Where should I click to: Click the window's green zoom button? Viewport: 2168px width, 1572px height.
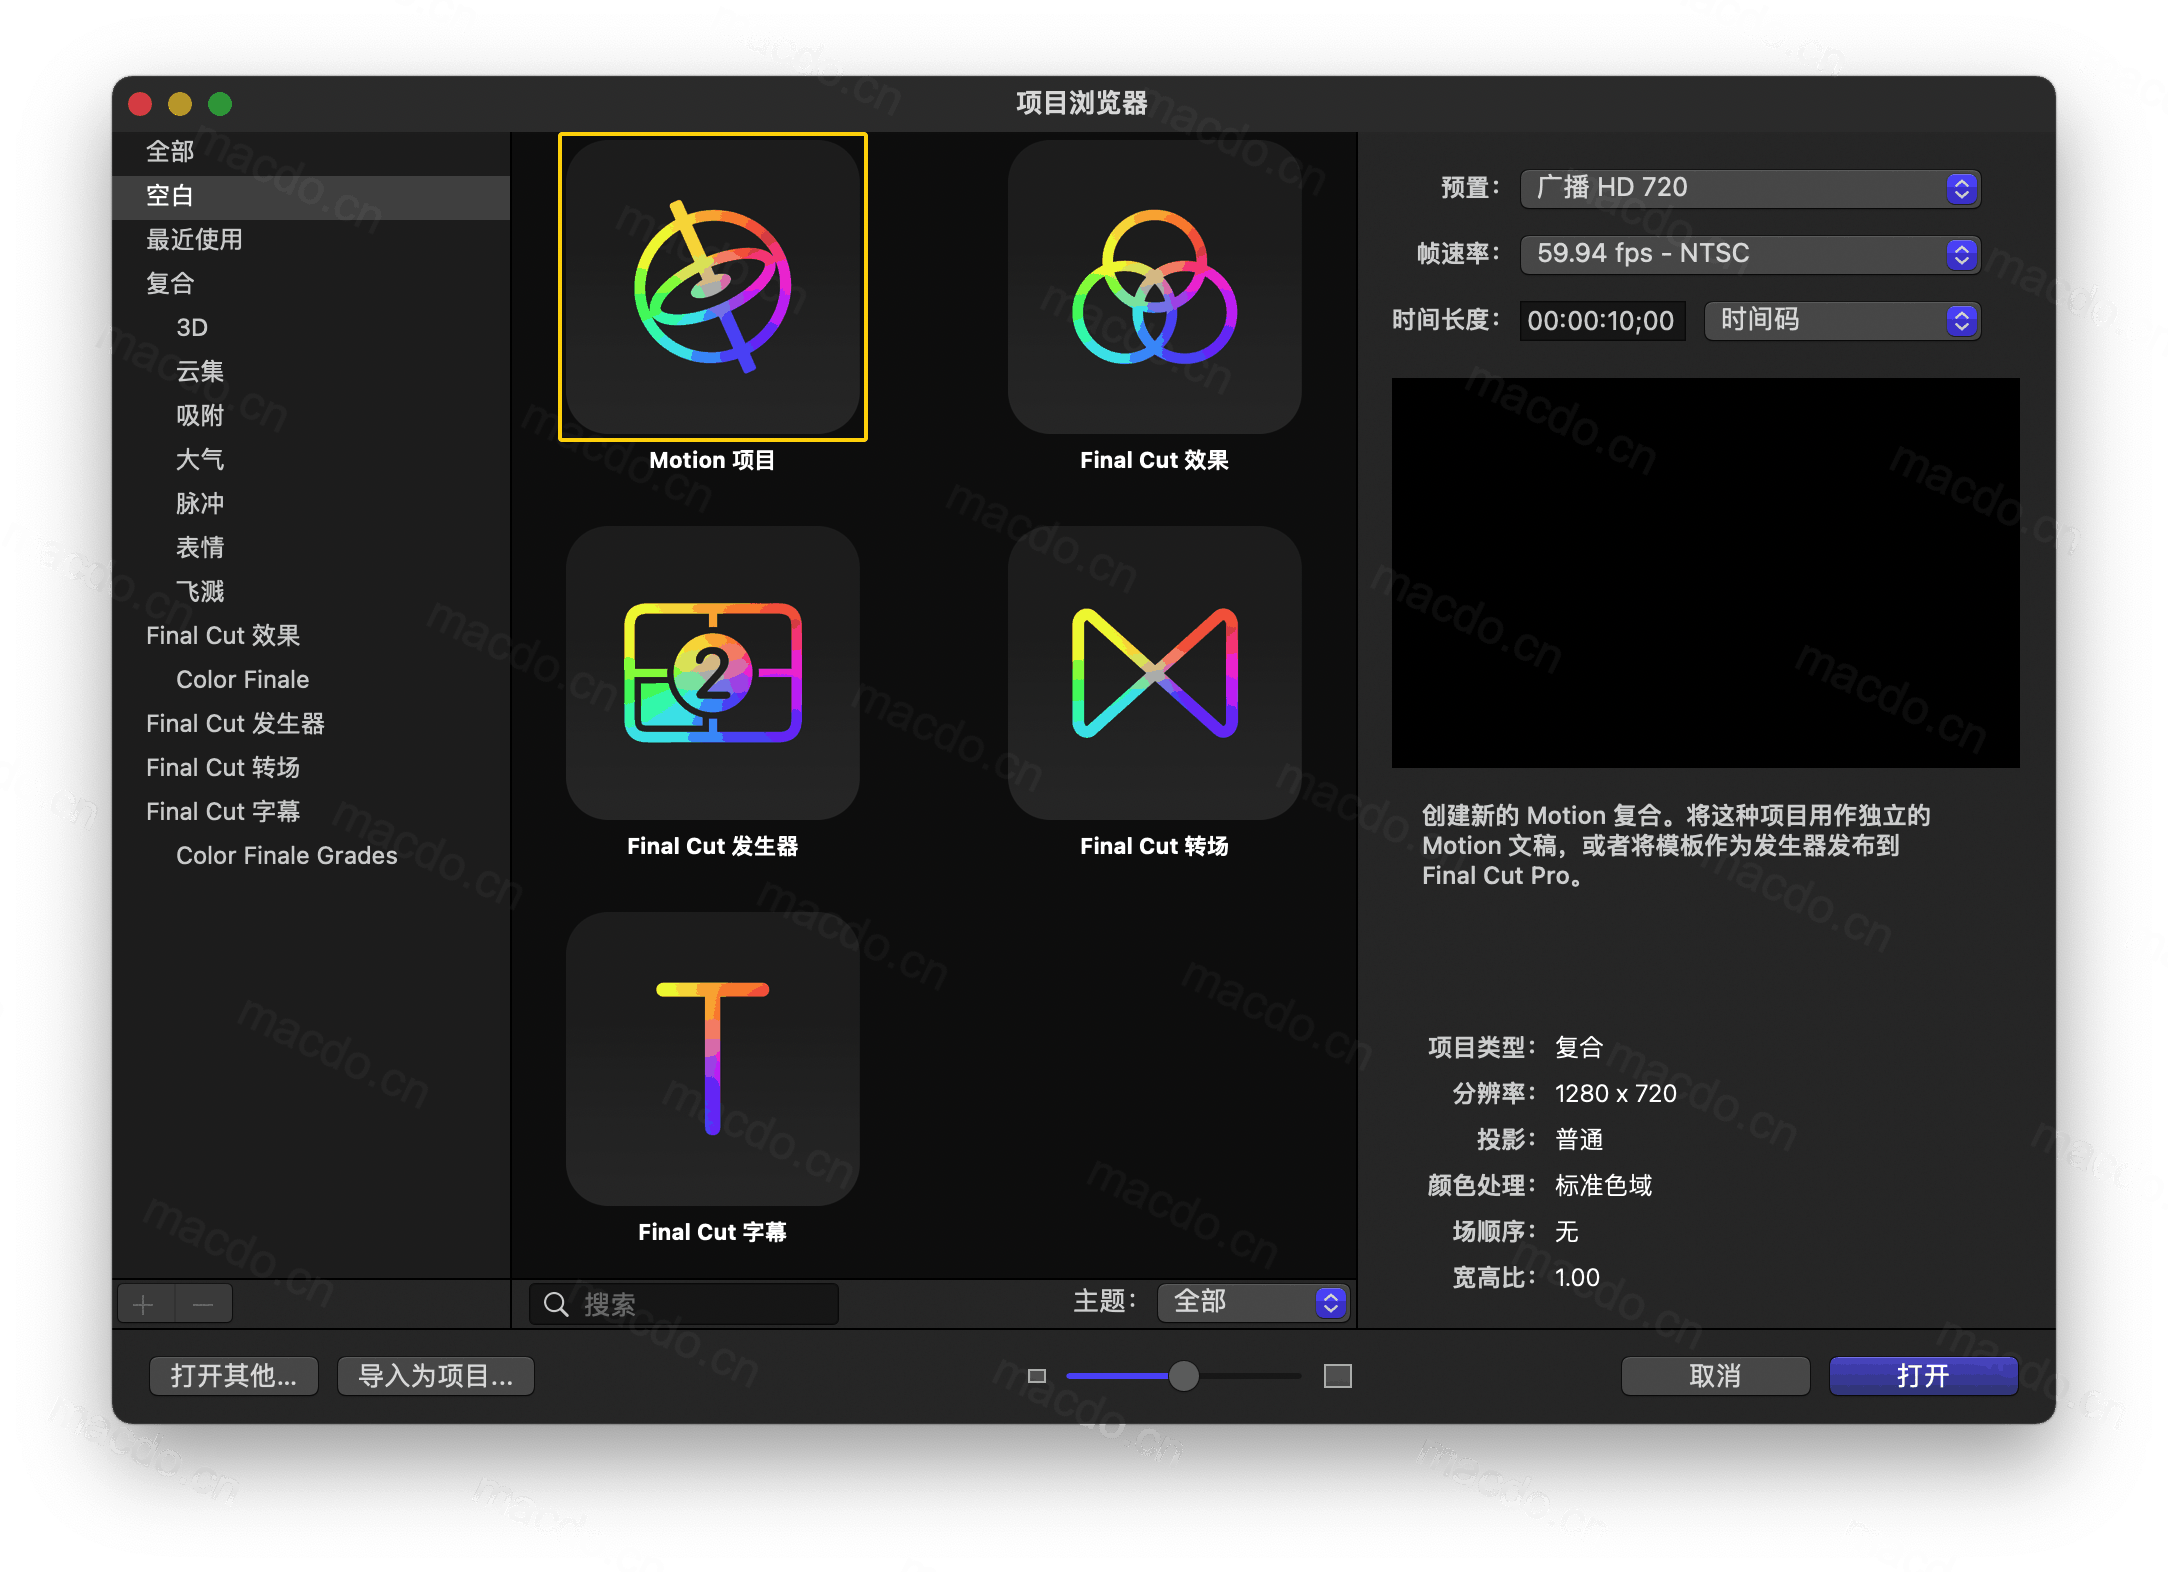(220, 104)
